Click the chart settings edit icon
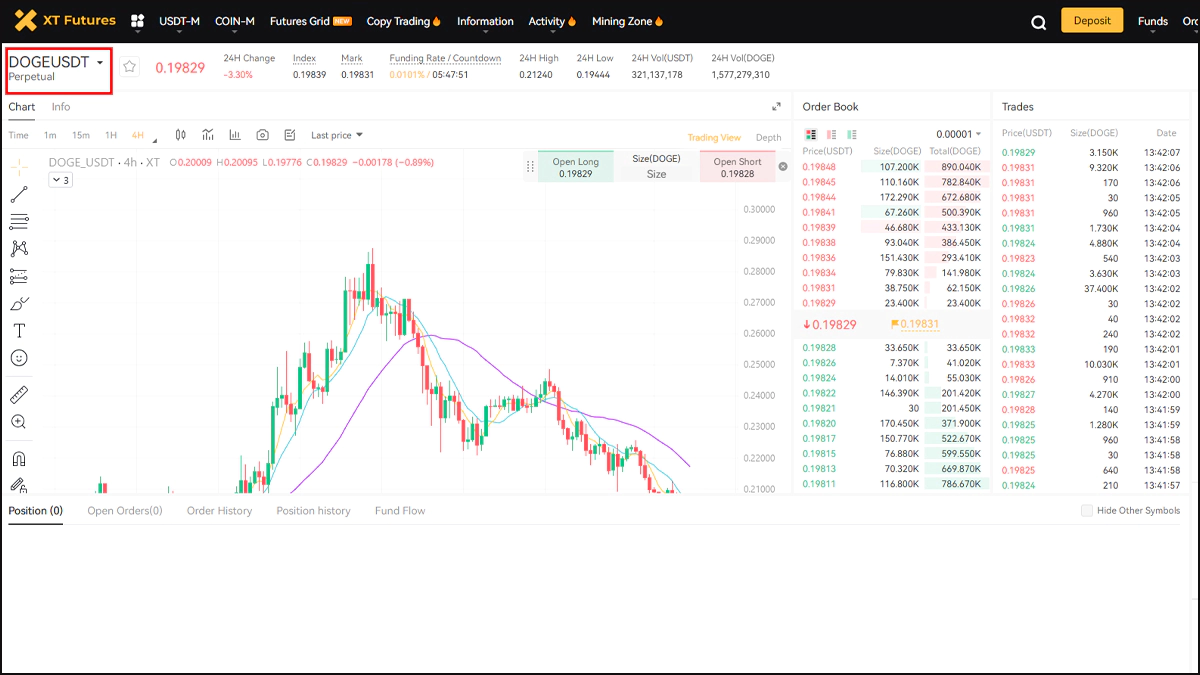The image size is (1200, 675). [290, 135]
